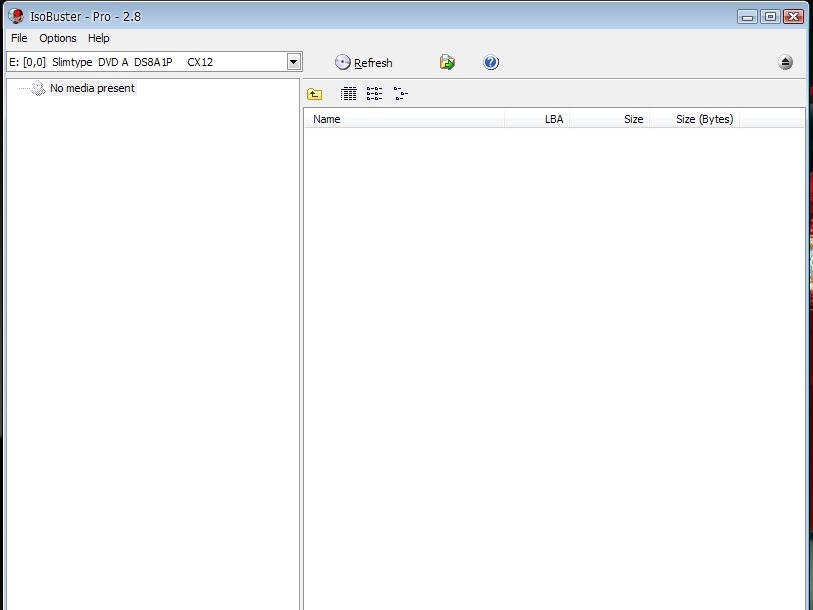Maximize the IsoBuster window
The width and height of the screenshot is (813, 610).
(x=770, y=17)
